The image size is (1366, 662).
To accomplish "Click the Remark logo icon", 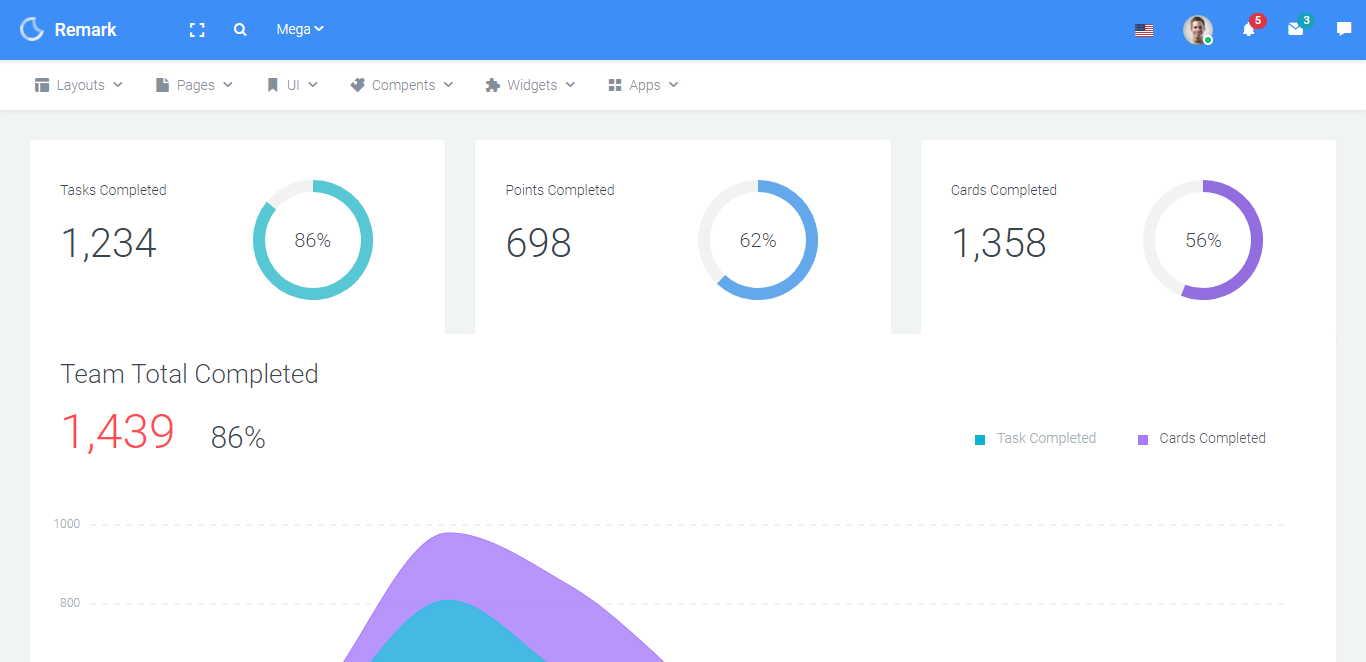I will click(x=32, y=29).
